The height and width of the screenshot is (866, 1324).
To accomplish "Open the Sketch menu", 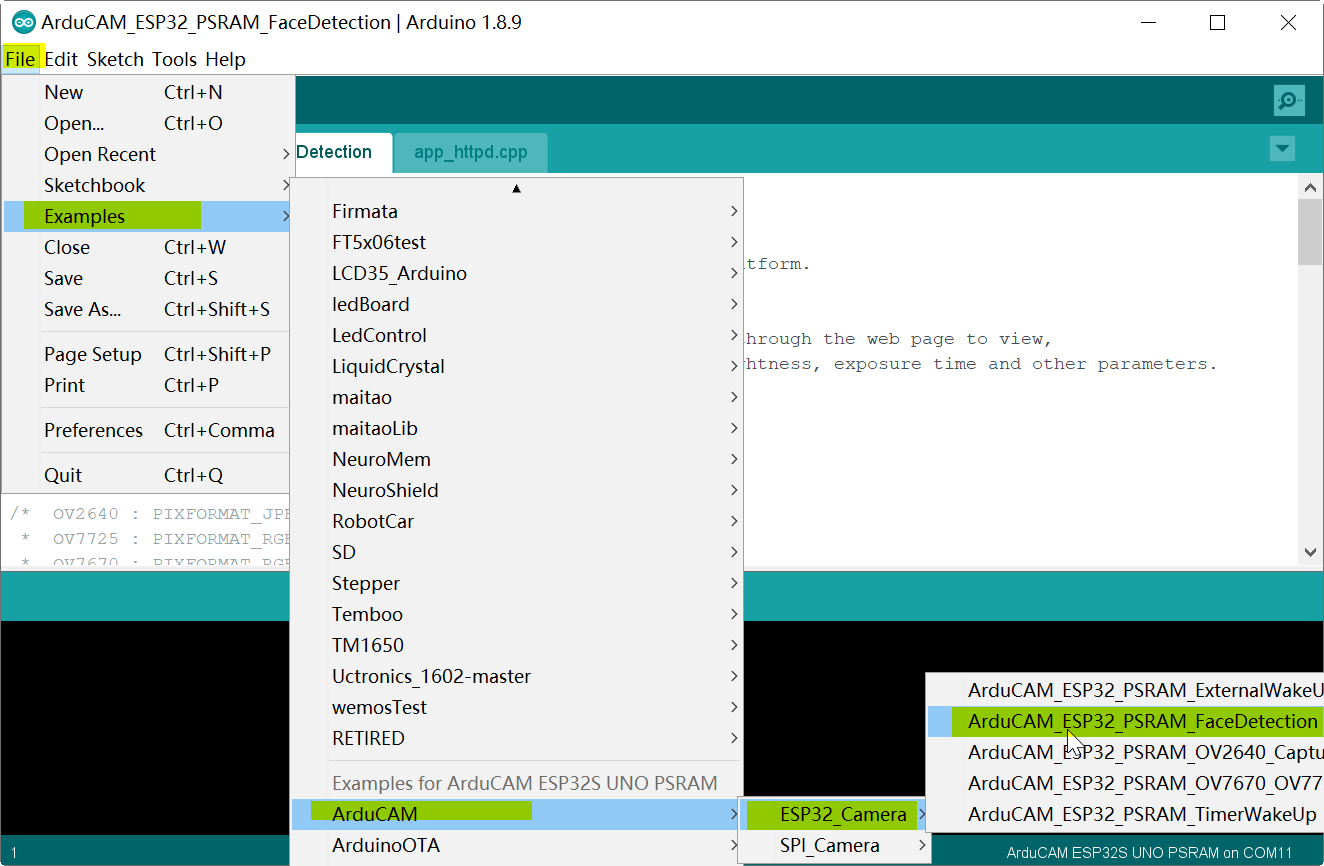I will pyautogui.click(x=115, y=59).
